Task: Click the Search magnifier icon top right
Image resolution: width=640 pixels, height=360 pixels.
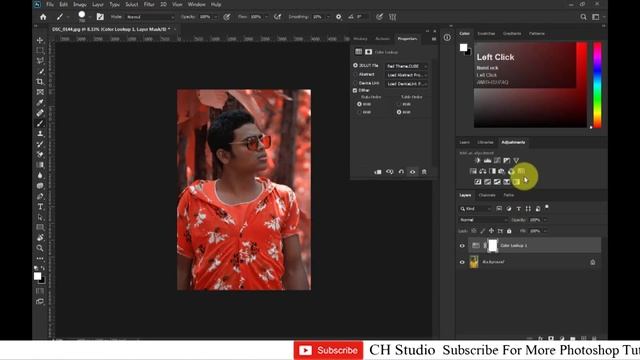Action: pos(583,17)
